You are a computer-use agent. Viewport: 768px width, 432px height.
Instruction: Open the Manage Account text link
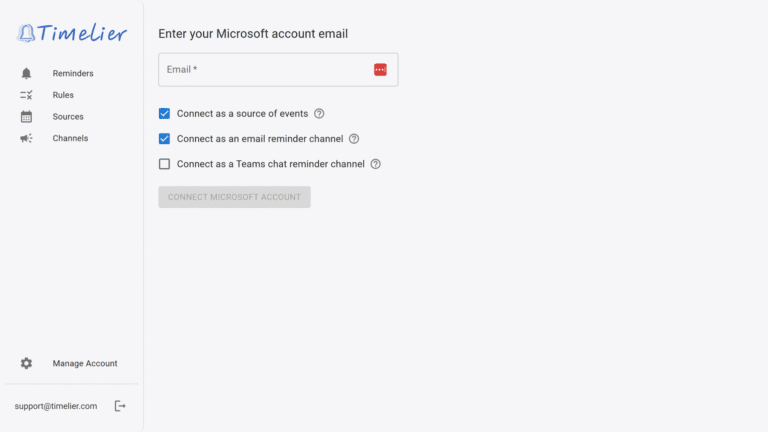(85, 364)
